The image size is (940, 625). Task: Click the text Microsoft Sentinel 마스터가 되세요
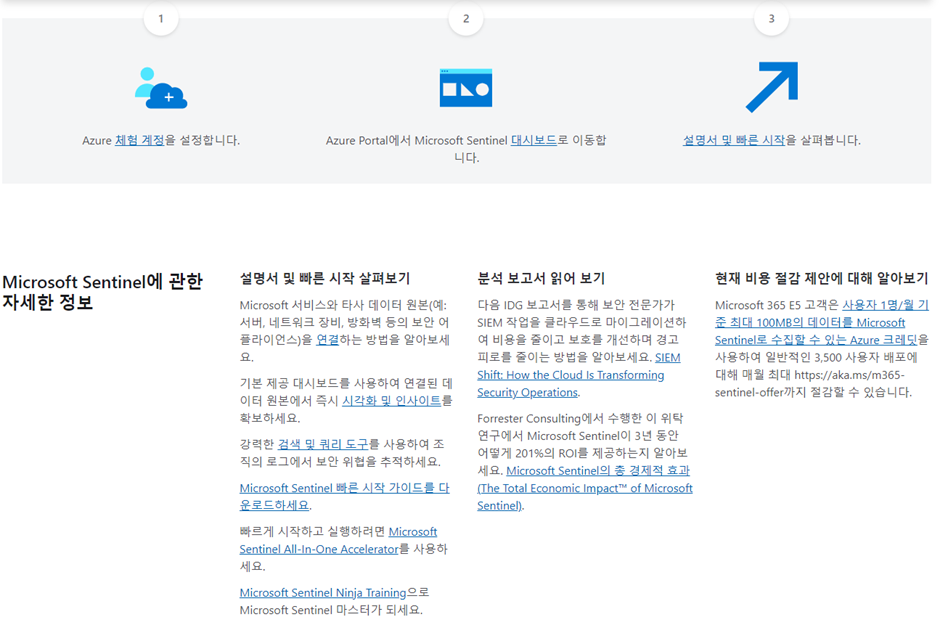[x=331, y=610]
